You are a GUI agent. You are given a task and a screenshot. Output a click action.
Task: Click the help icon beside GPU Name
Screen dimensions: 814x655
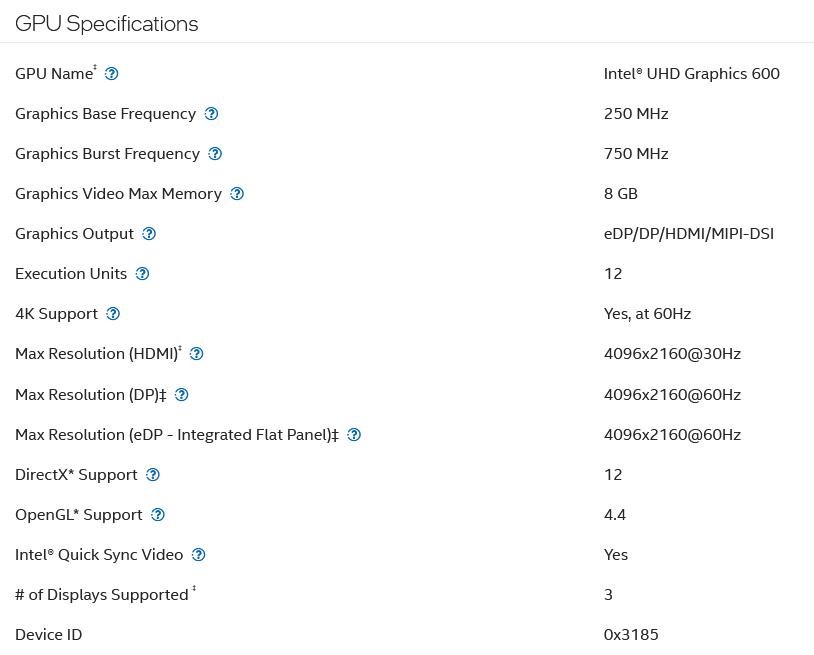(112, 74)
